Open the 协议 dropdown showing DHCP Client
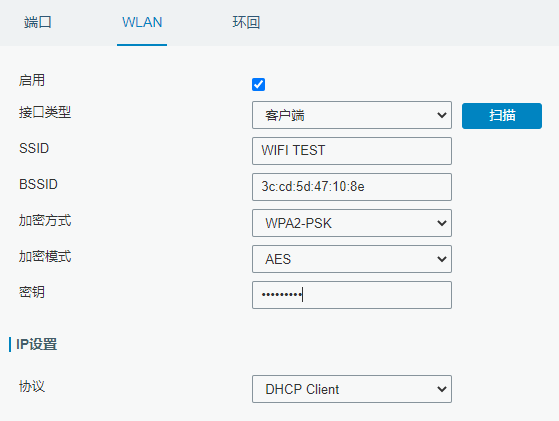Viewport: 559px width, 421px height. click(x=352, y=389)
